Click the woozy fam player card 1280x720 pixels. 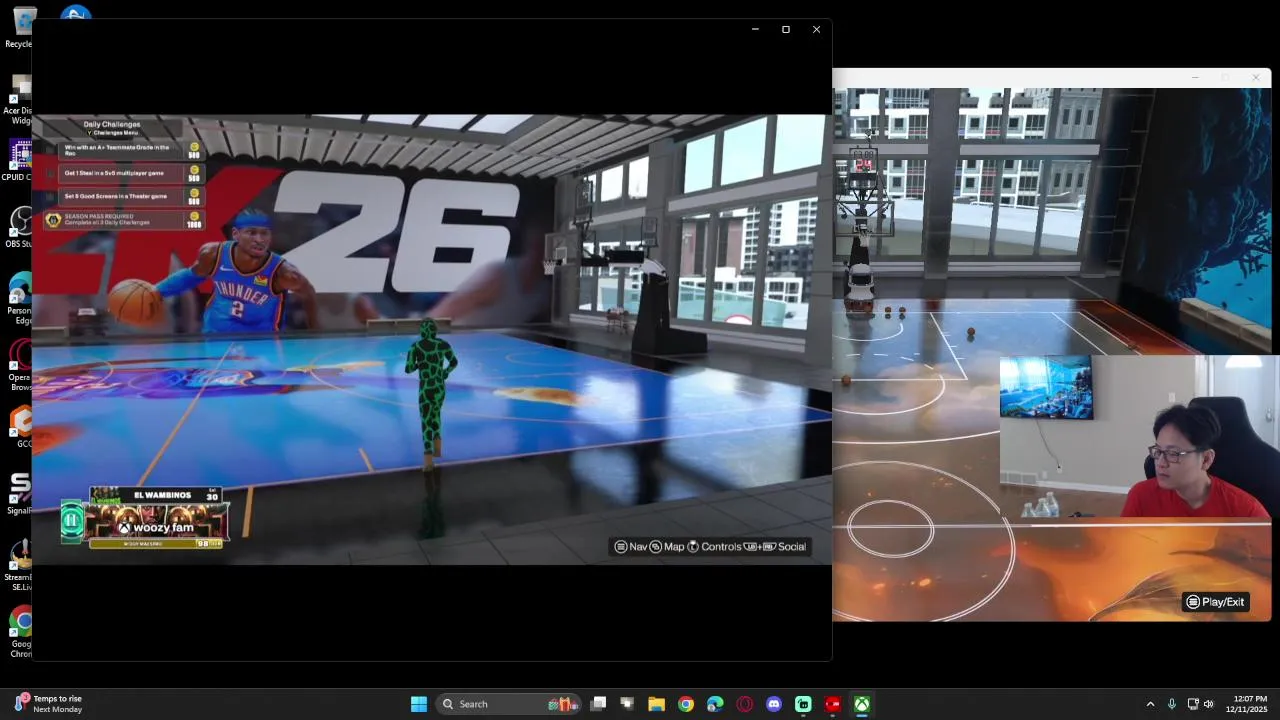(x=157, y=522)
